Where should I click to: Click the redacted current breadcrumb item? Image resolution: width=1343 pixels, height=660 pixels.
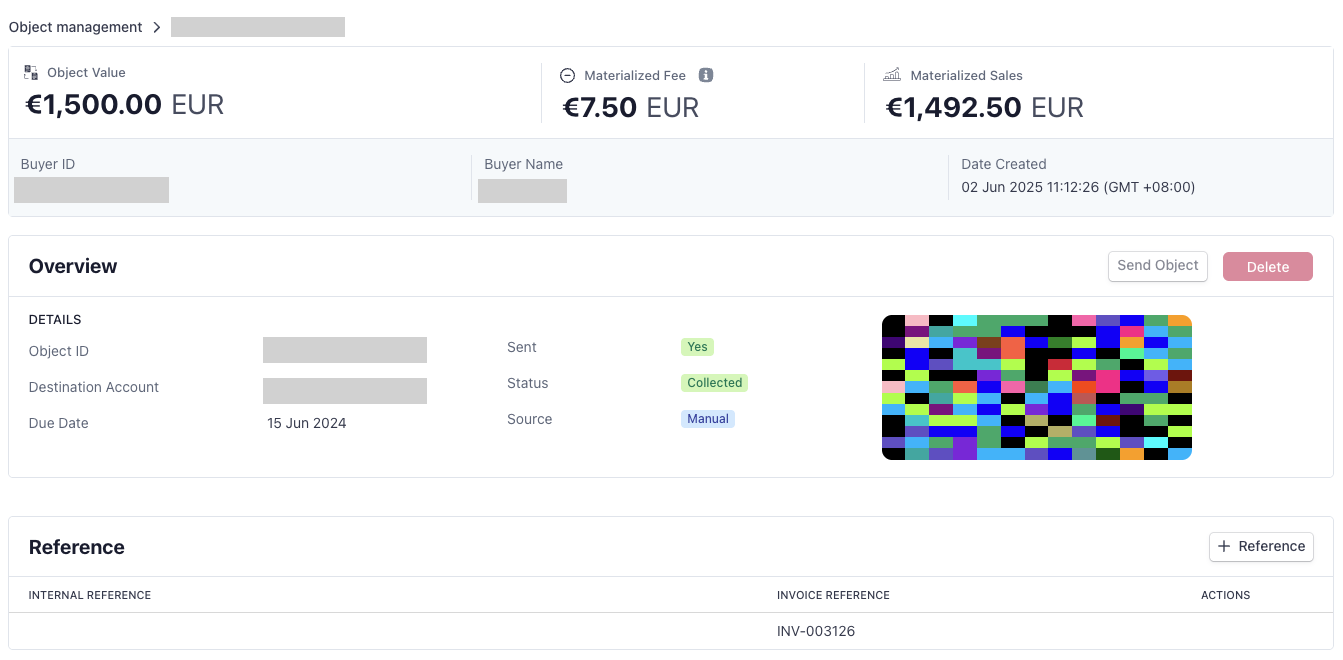(257, 27)
